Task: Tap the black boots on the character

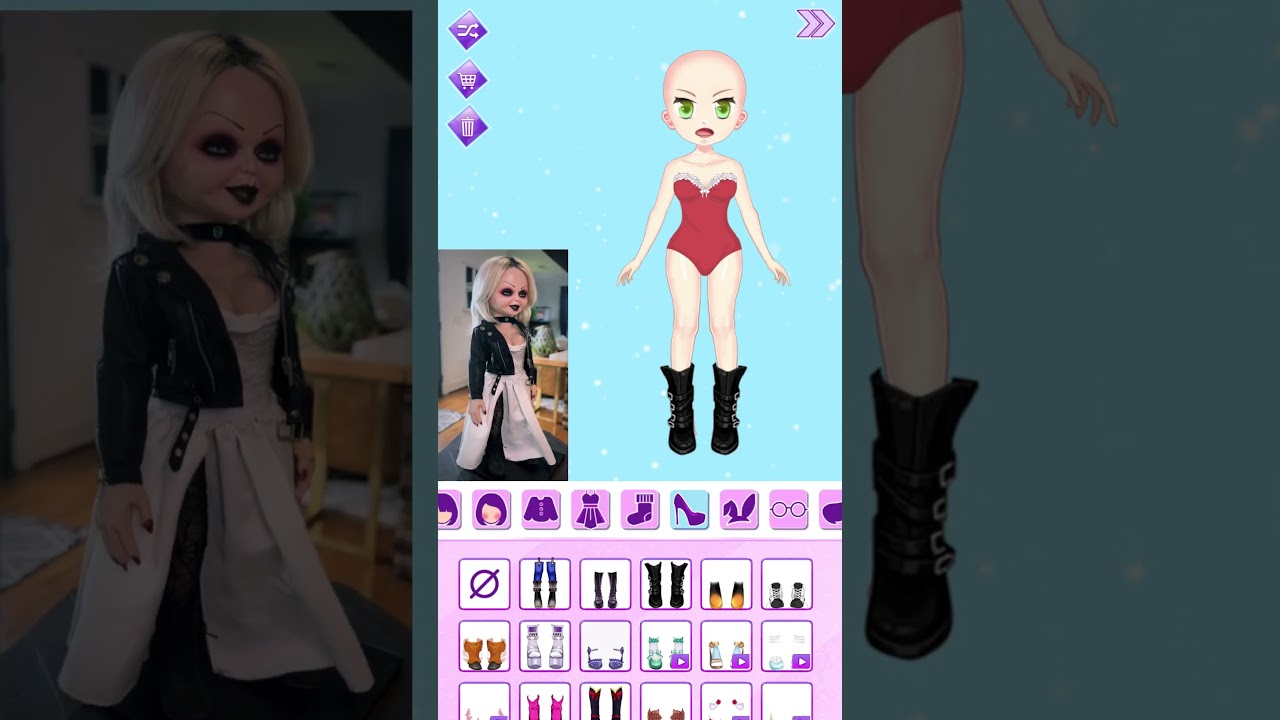Action: pos(704,409)
